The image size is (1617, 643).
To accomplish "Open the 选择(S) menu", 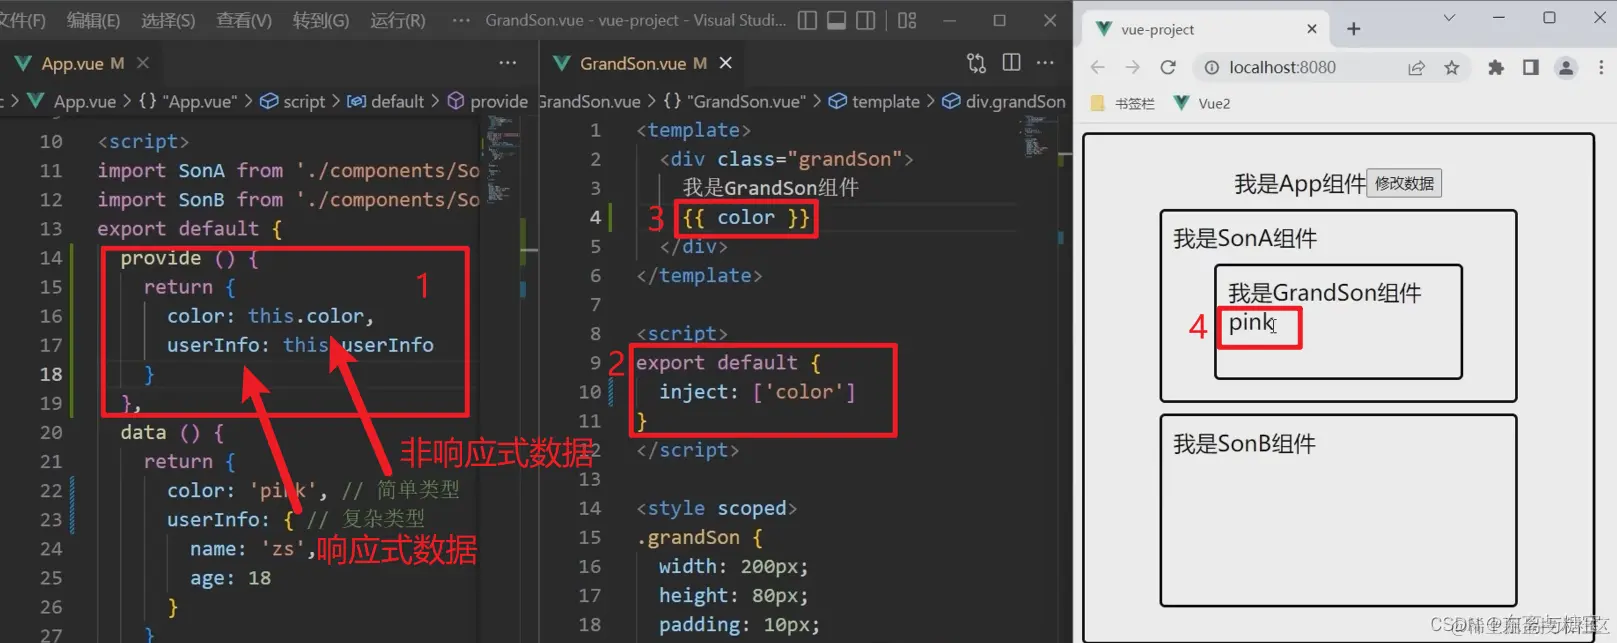I will pos(168,20).
